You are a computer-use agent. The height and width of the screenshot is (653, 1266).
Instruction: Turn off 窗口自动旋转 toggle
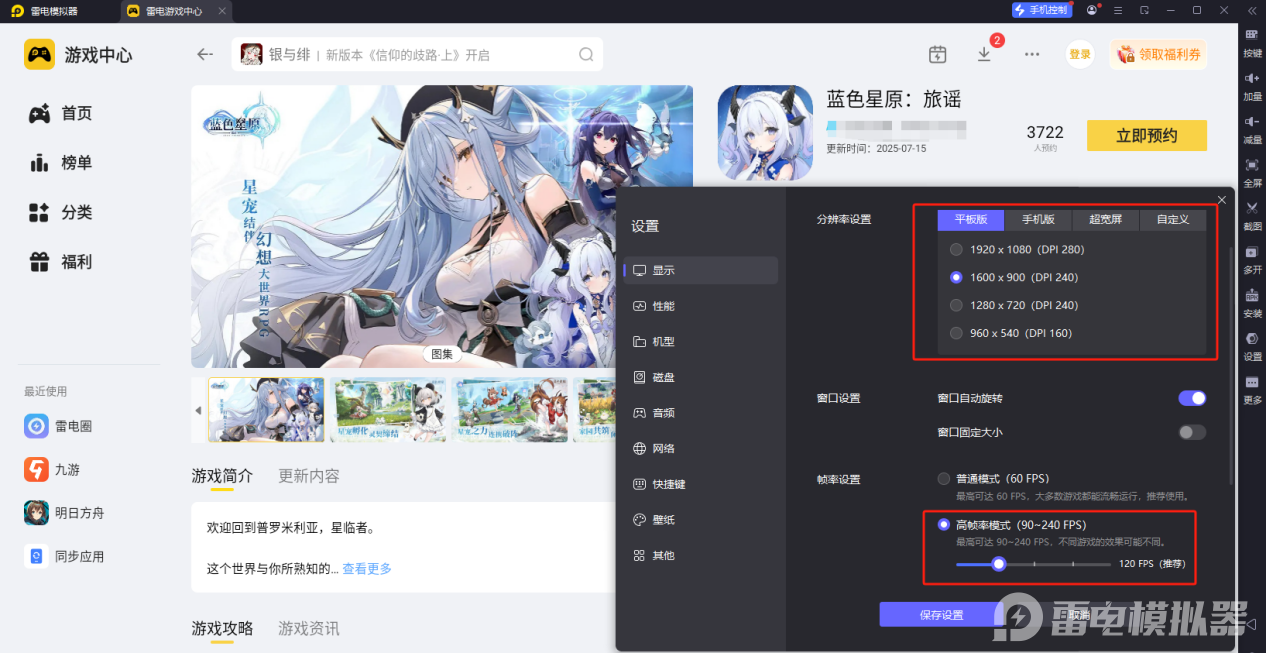tap(1192, 398)
